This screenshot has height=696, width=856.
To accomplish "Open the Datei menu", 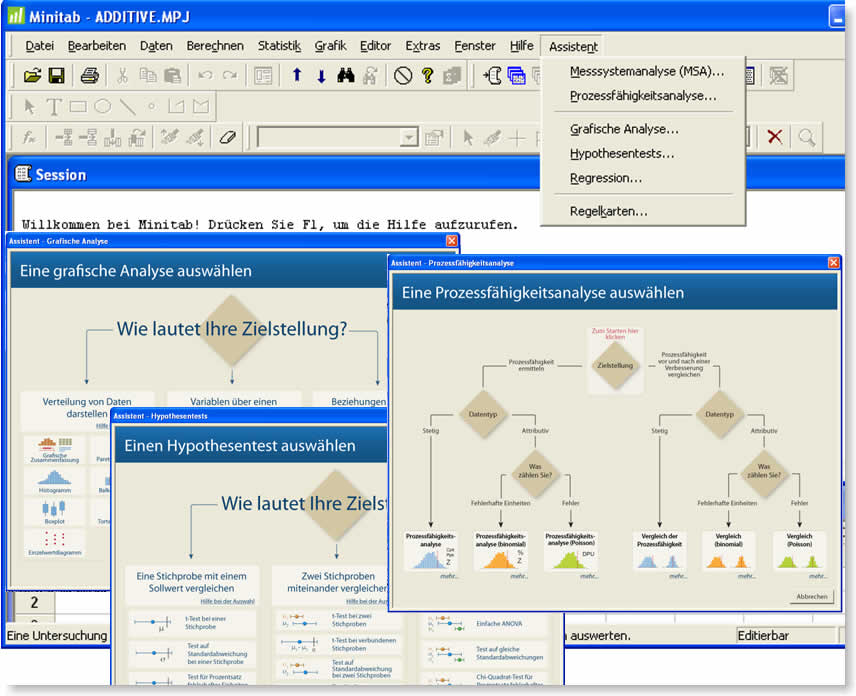I will pos(39,46).
